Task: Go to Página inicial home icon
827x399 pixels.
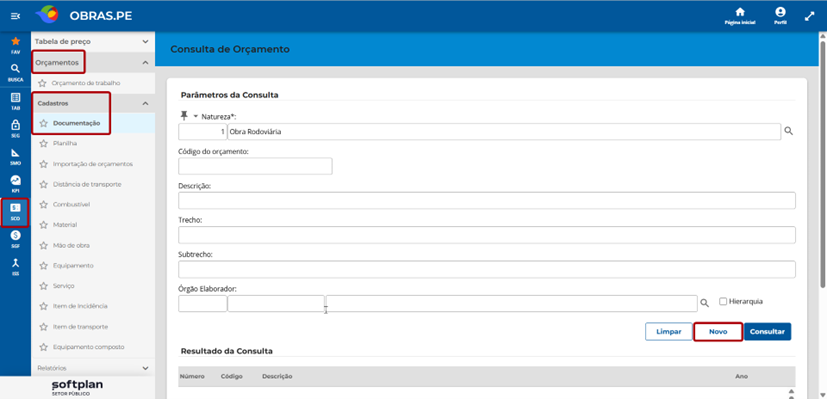Action: pos(740,12)
